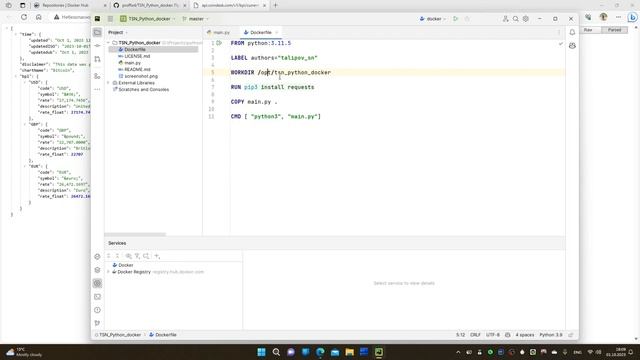Click the Group By icon in Services

click(128, 256)
